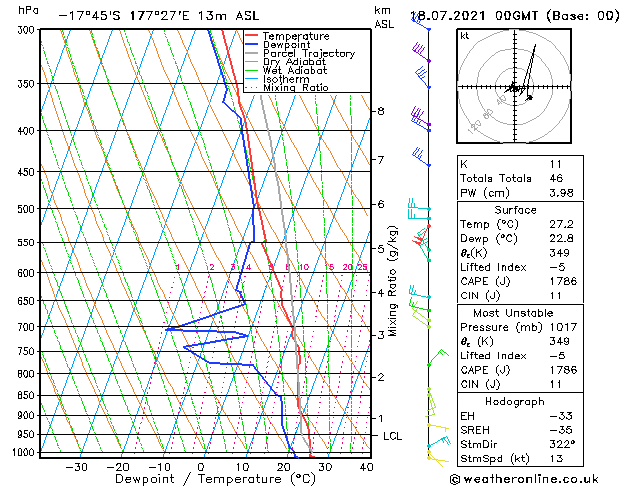Click the 8 km altitude tick label
The height and width of the screenshot is (486, 629).
pos(381,111)
